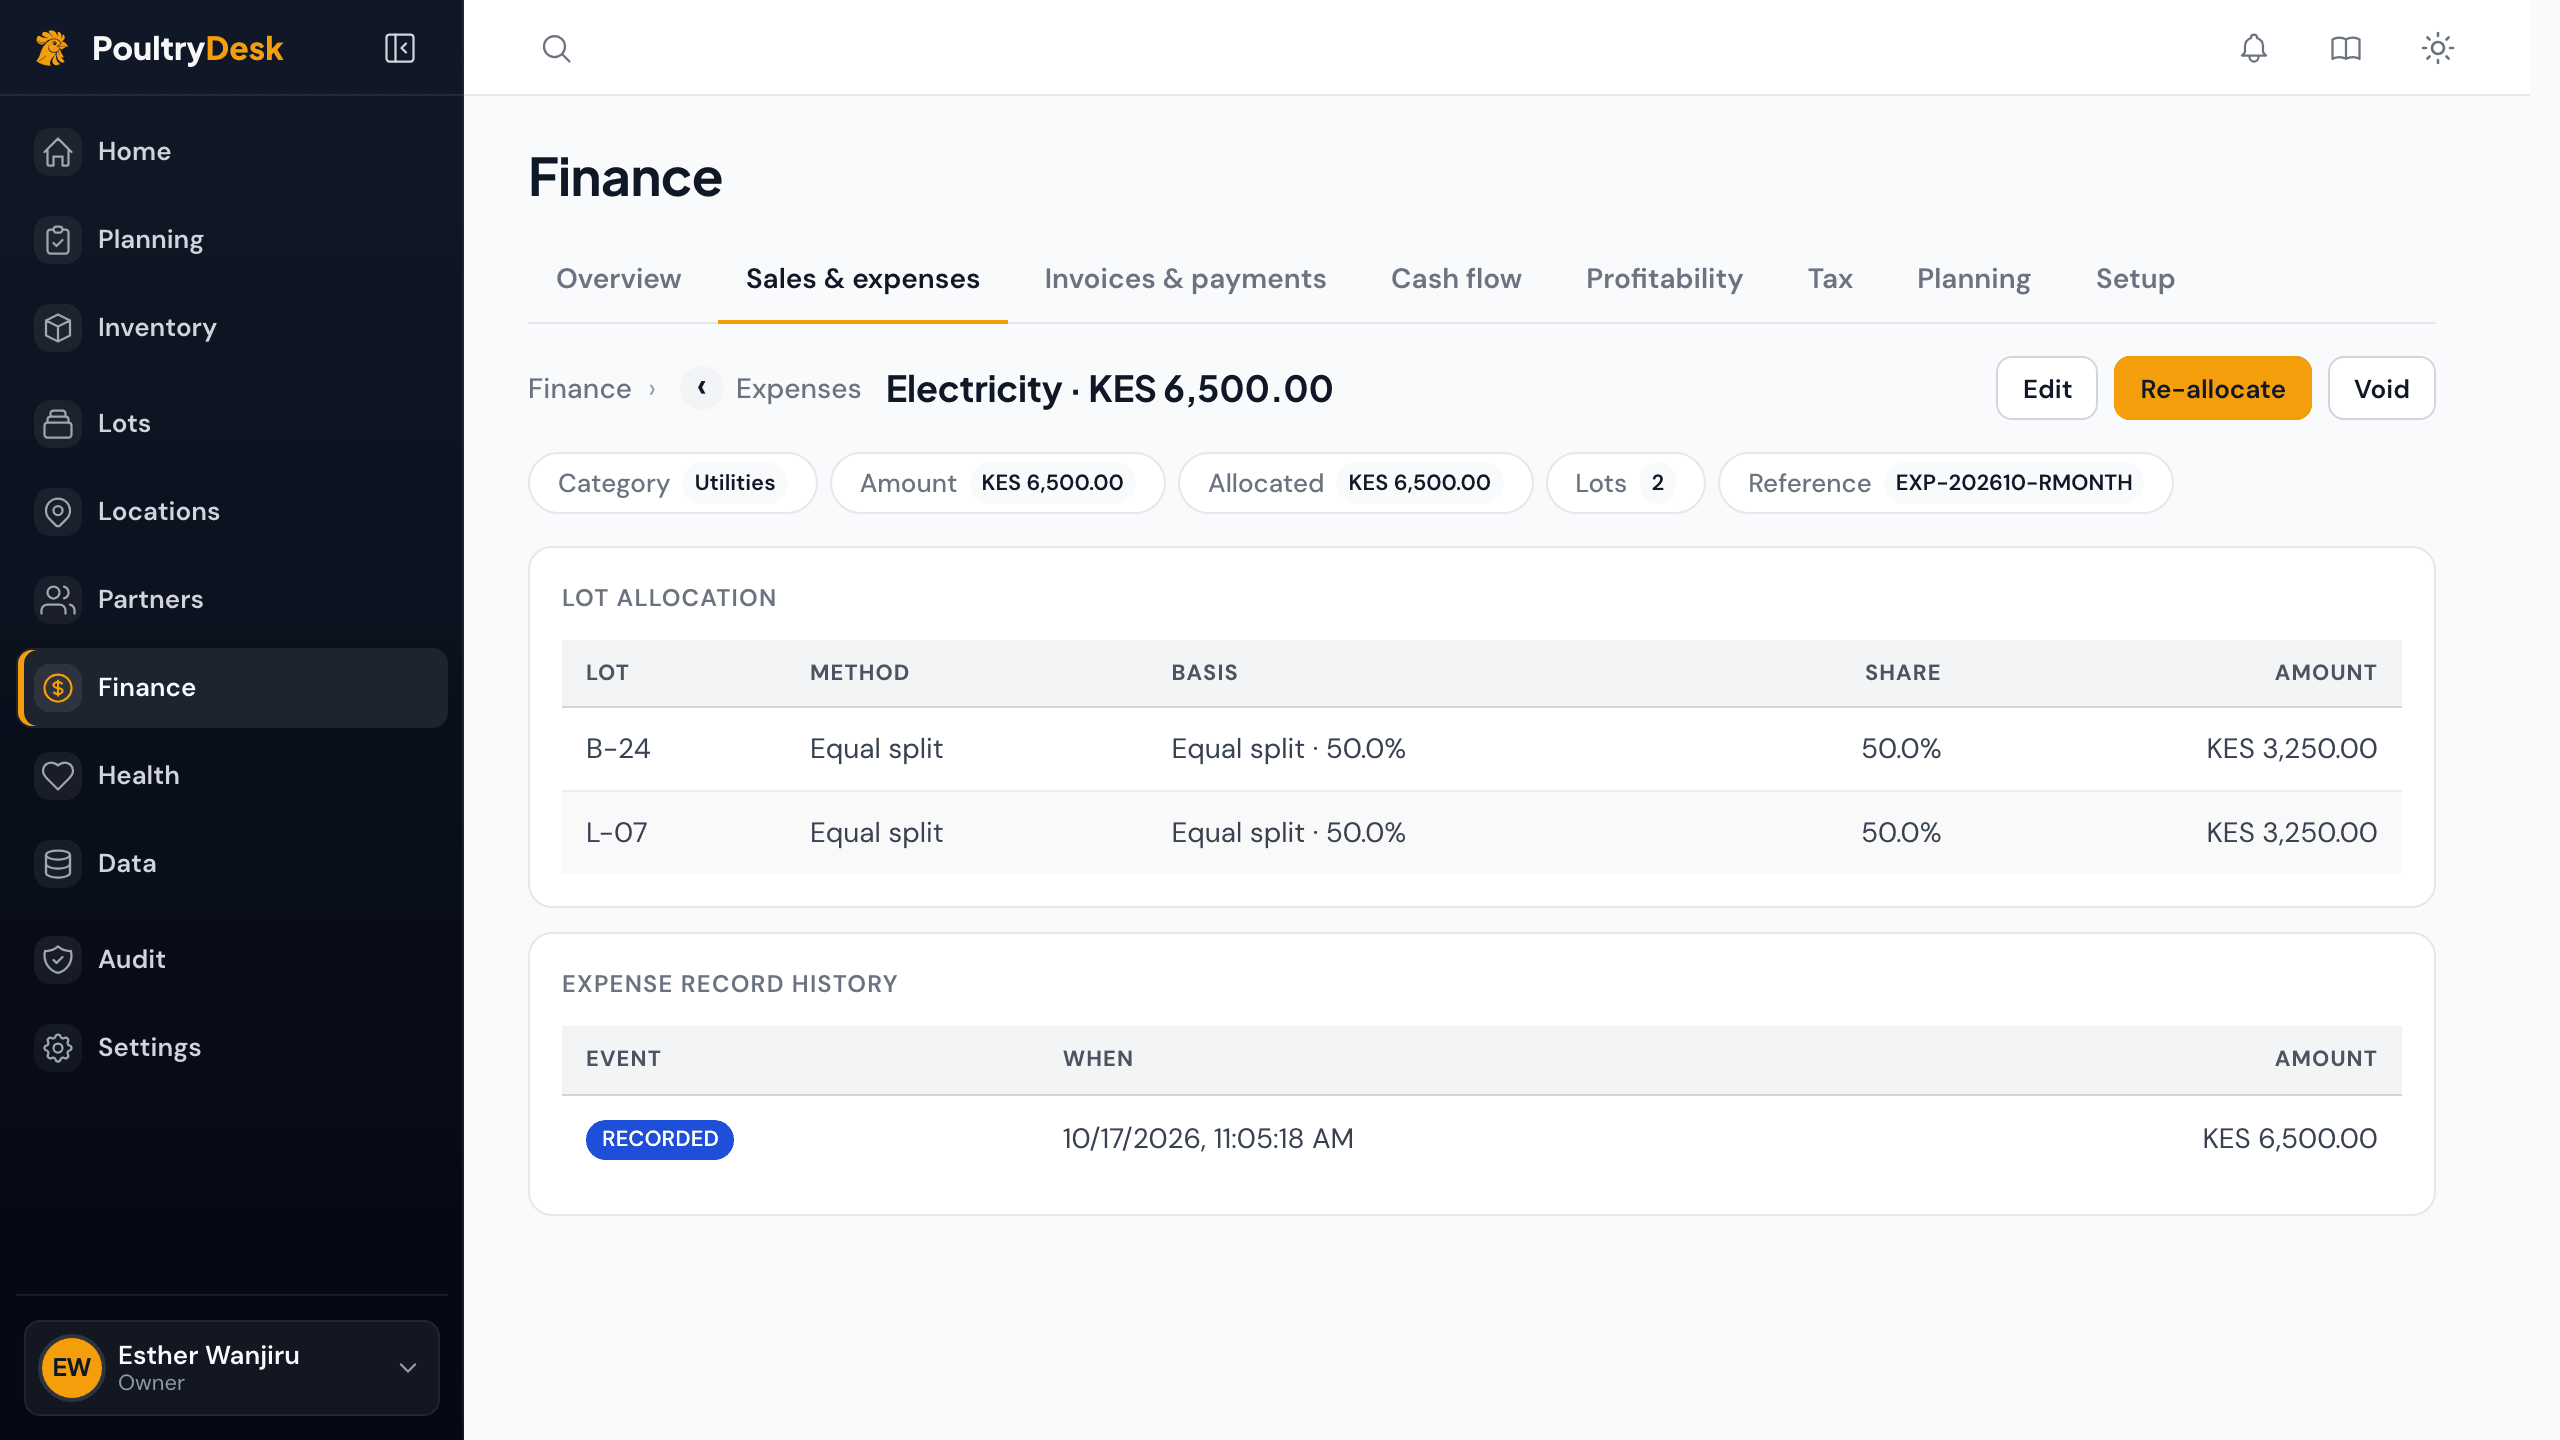Switch to the Setup tab
Image resolution: width=2560 pixels, height=1440 pixels.
coord(2135,279)
